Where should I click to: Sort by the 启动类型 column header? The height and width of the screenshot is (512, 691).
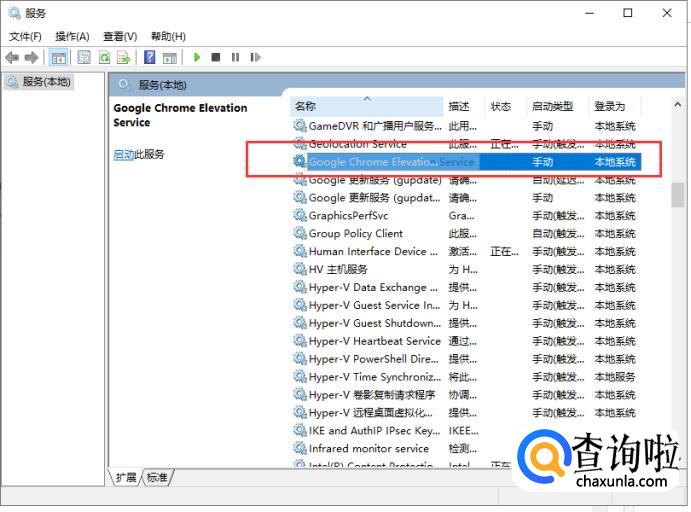(x=557, y=106)
